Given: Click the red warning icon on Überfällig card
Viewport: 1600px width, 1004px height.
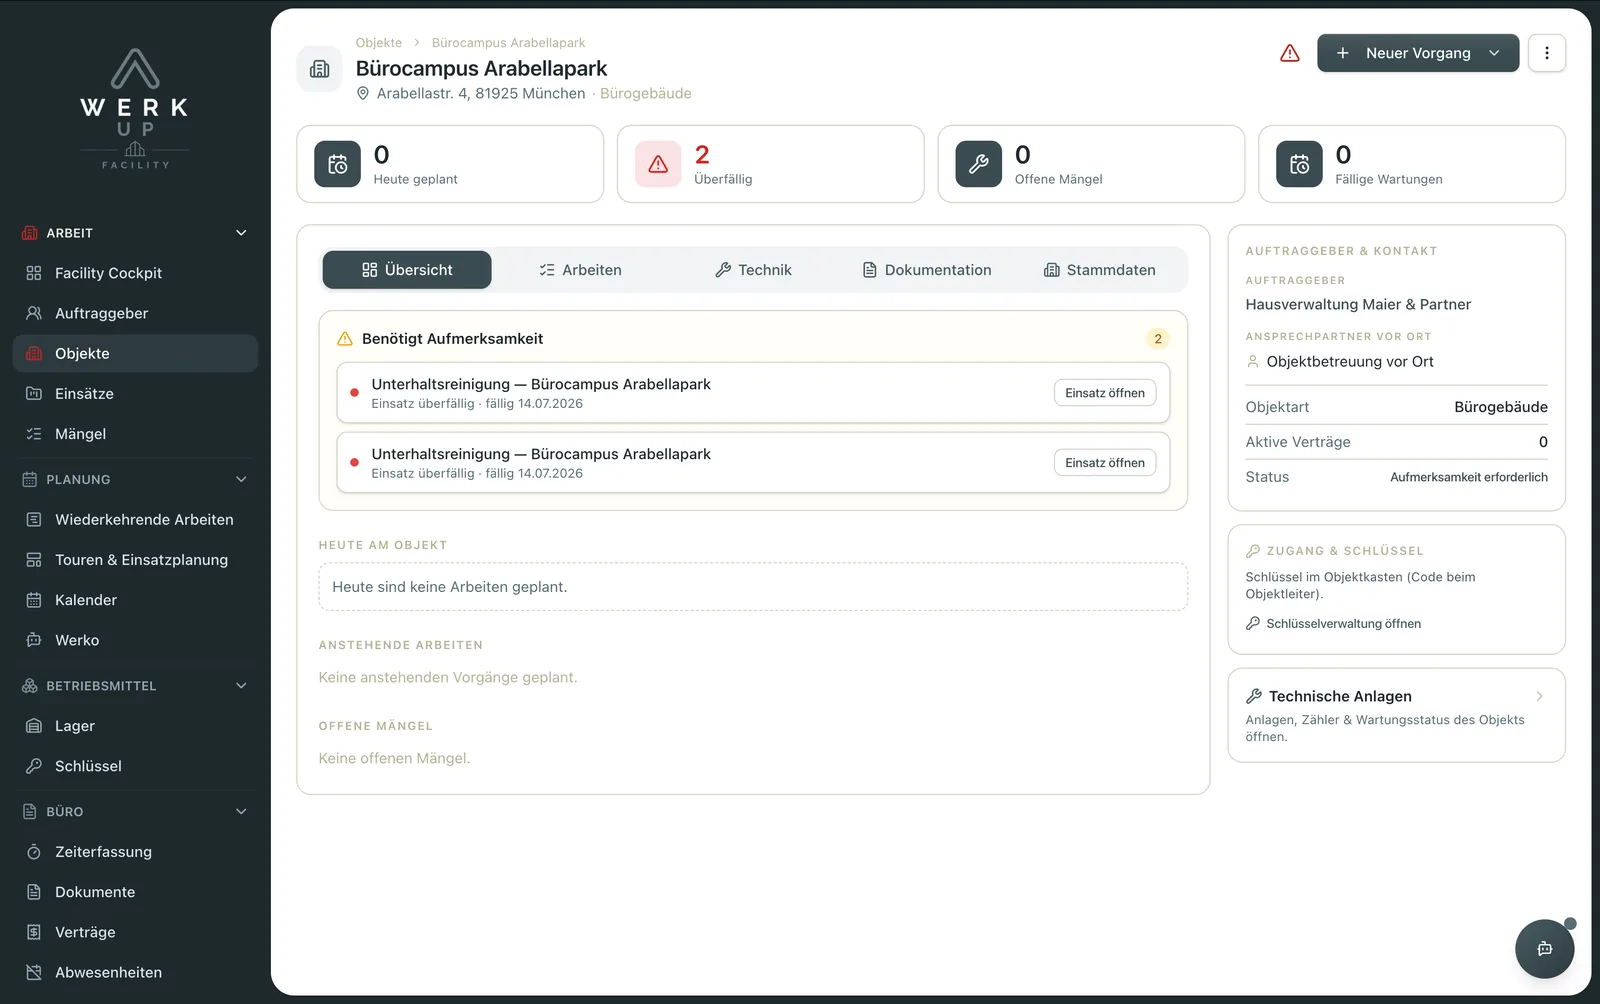Looking at the screenshot, I should (x=658, y=164).
